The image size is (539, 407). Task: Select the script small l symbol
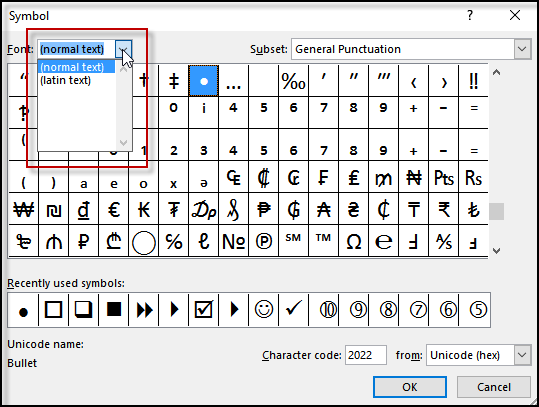click(x=204, y=241)
